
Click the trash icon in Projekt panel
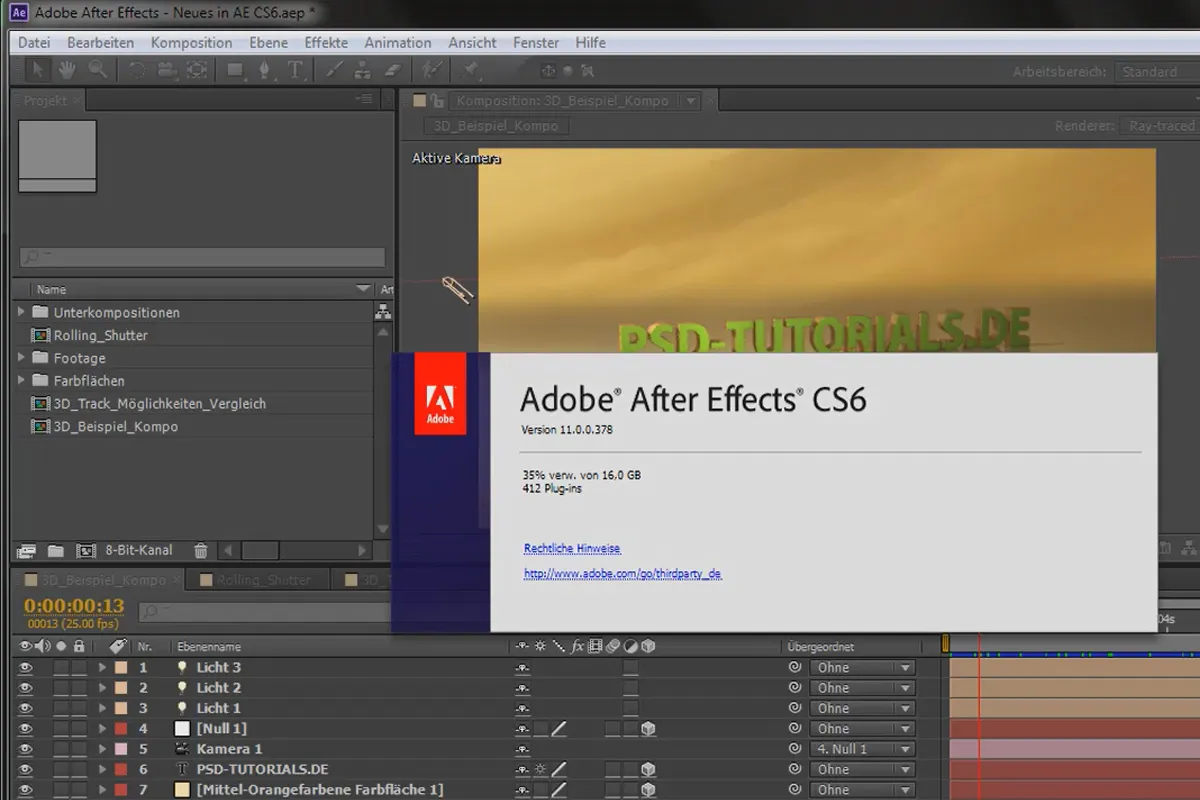[200, 550]
